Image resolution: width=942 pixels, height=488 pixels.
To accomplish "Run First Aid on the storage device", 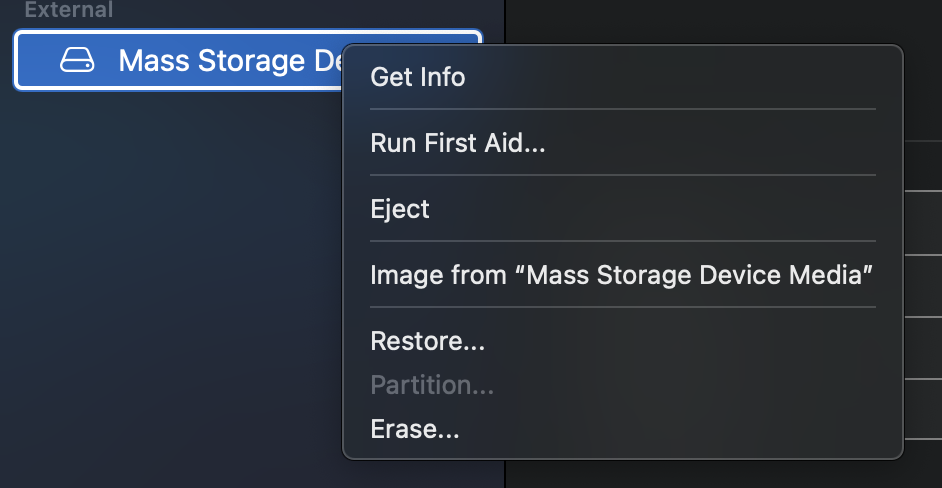I will [x=458, y=143].
